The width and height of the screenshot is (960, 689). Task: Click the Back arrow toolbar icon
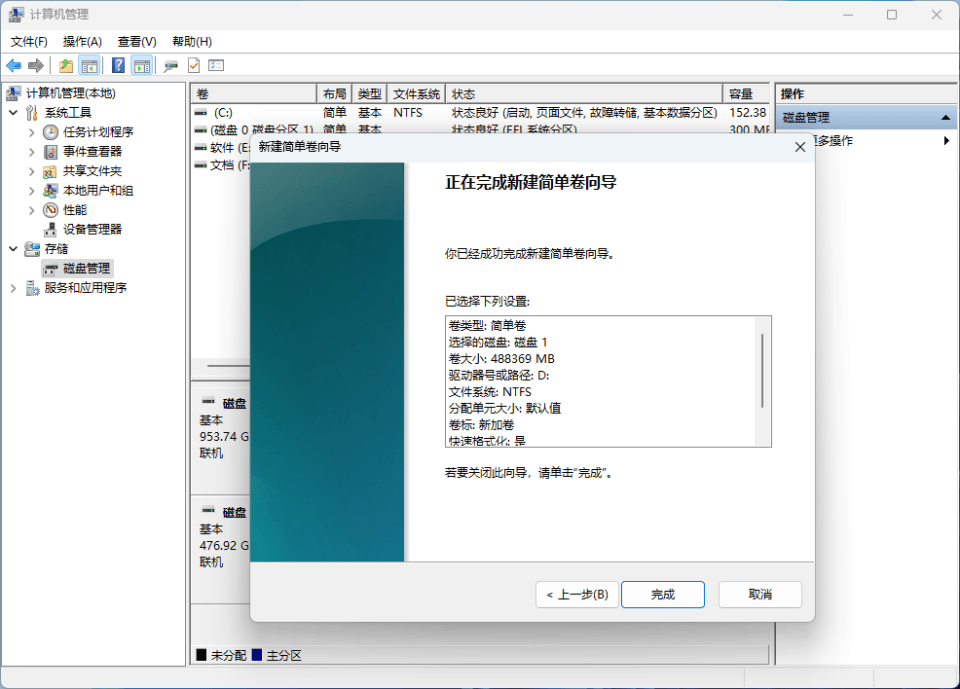(x=13, y=66)
